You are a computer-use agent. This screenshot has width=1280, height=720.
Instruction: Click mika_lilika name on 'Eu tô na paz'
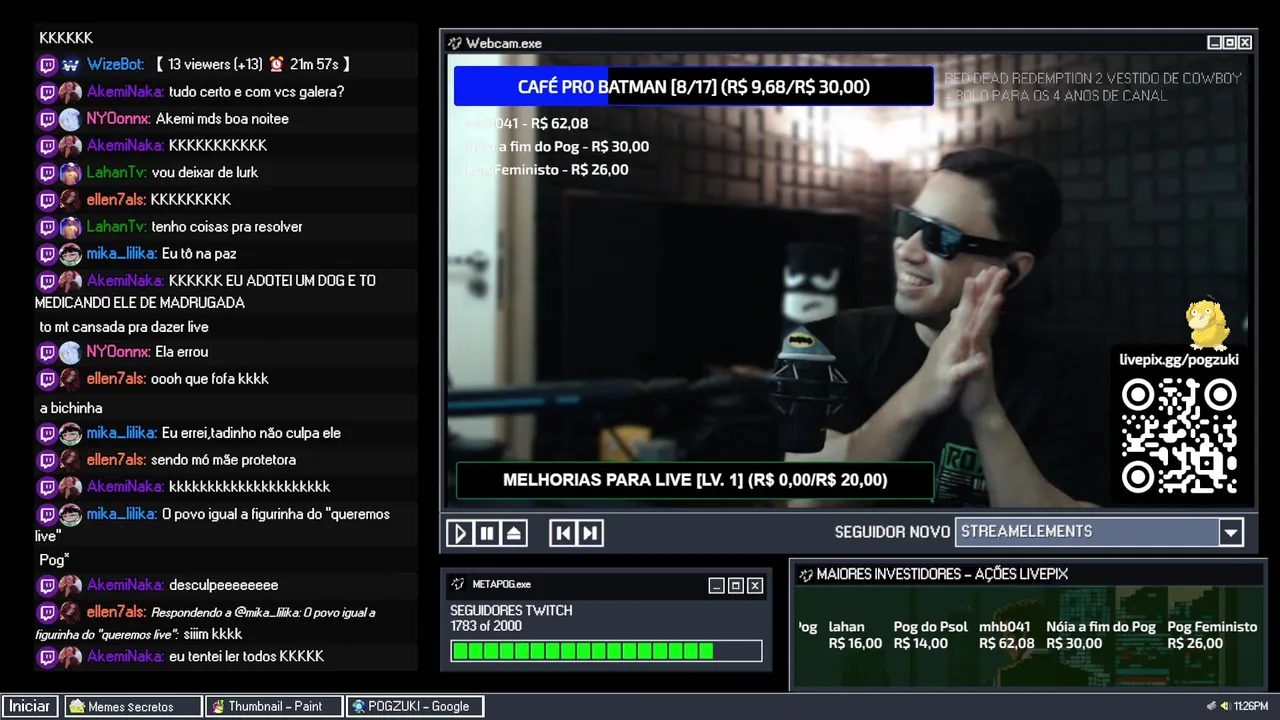click(122, 254)
